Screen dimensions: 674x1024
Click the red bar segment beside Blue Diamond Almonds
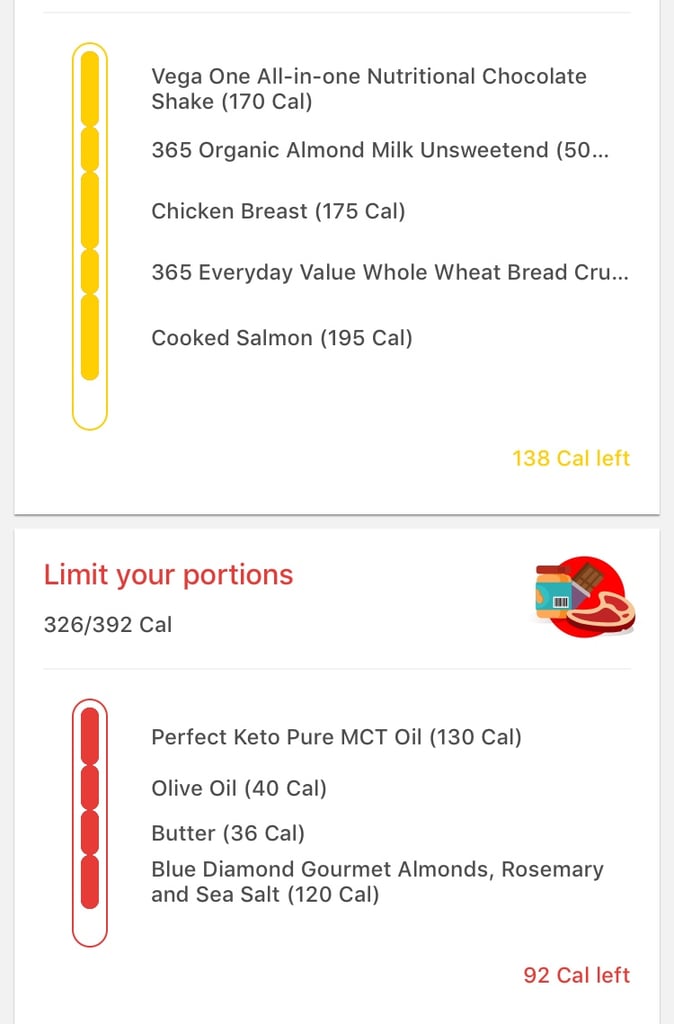click(90, 882)
